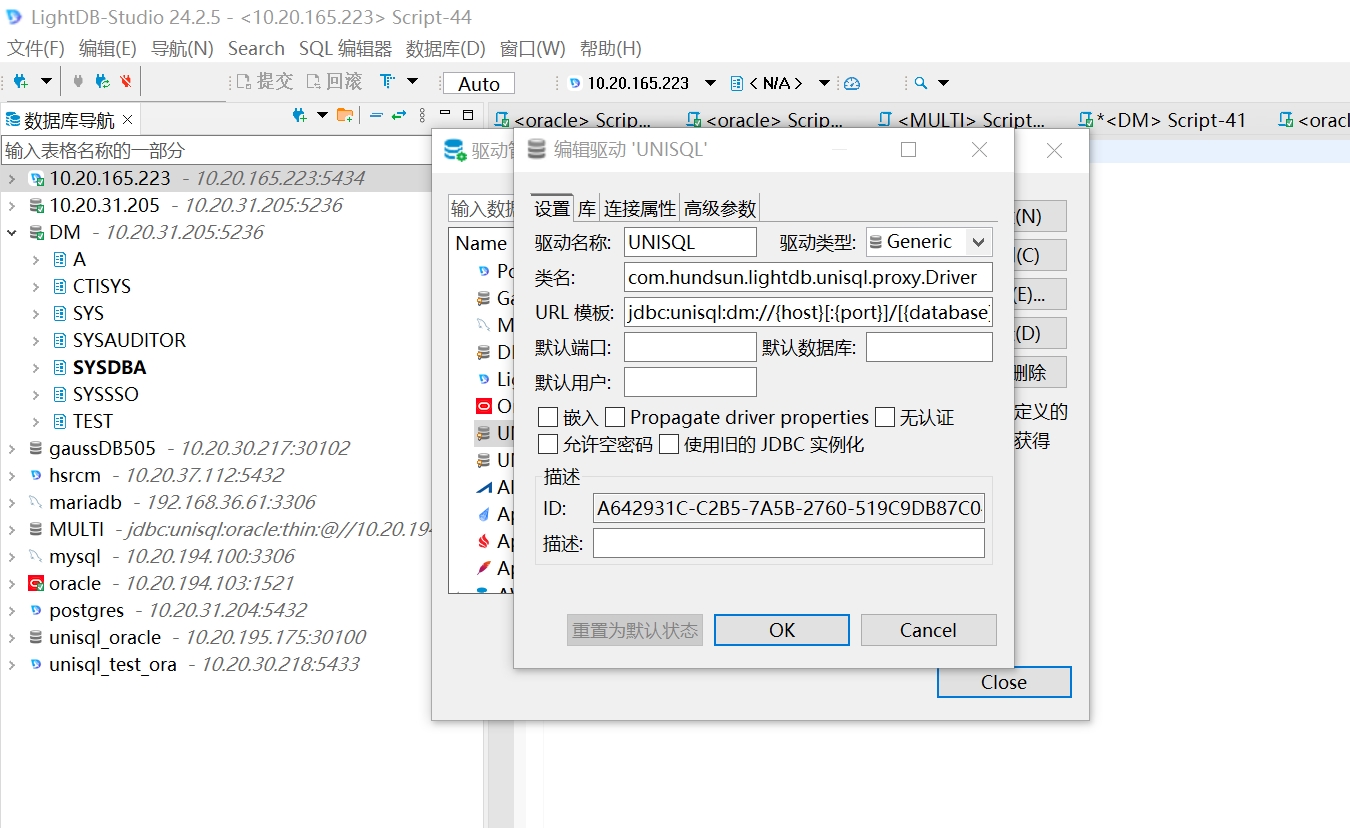
Task: Switch to the 连接属性 tab
Action: point(640,208)
